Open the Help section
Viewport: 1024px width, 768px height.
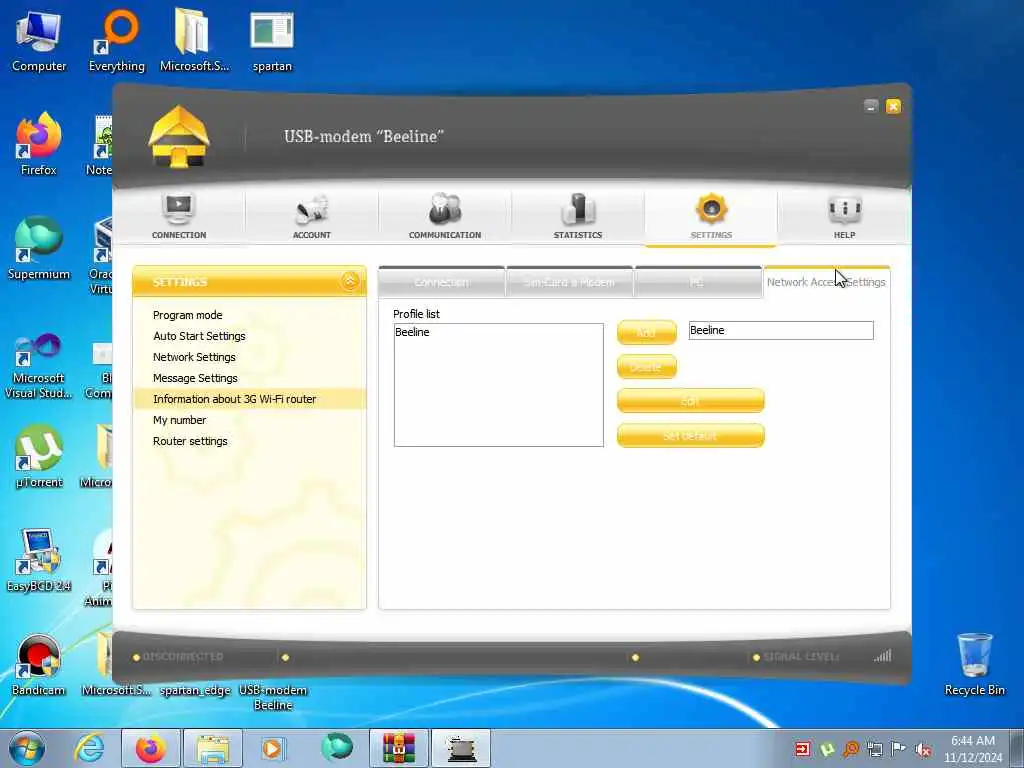pyautogui.click(x=844, y=217)
